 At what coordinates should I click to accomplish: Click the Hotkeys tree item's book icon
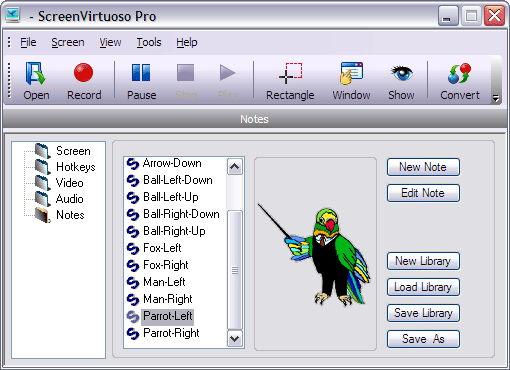pyautogui.click(x=42, y=167)
